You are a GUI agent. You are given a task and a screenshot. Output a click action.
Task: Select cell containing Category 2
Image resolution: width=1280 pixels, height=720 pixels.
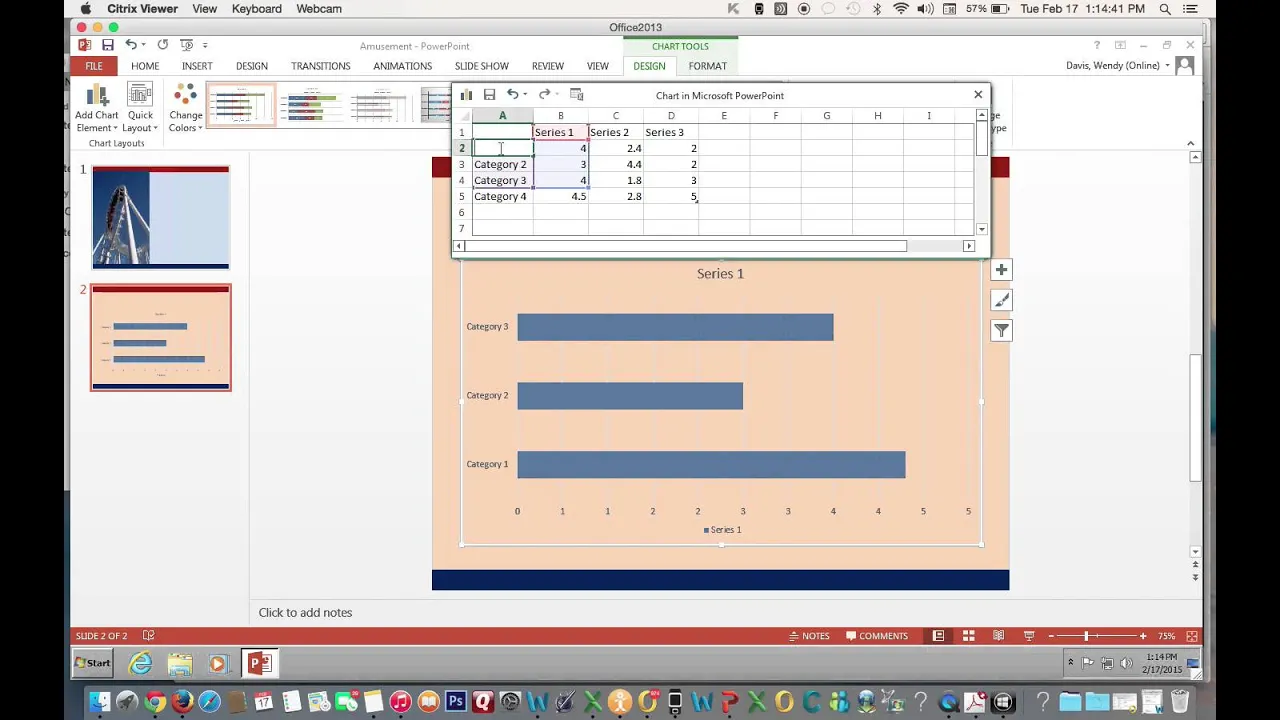tap(502, 164)
